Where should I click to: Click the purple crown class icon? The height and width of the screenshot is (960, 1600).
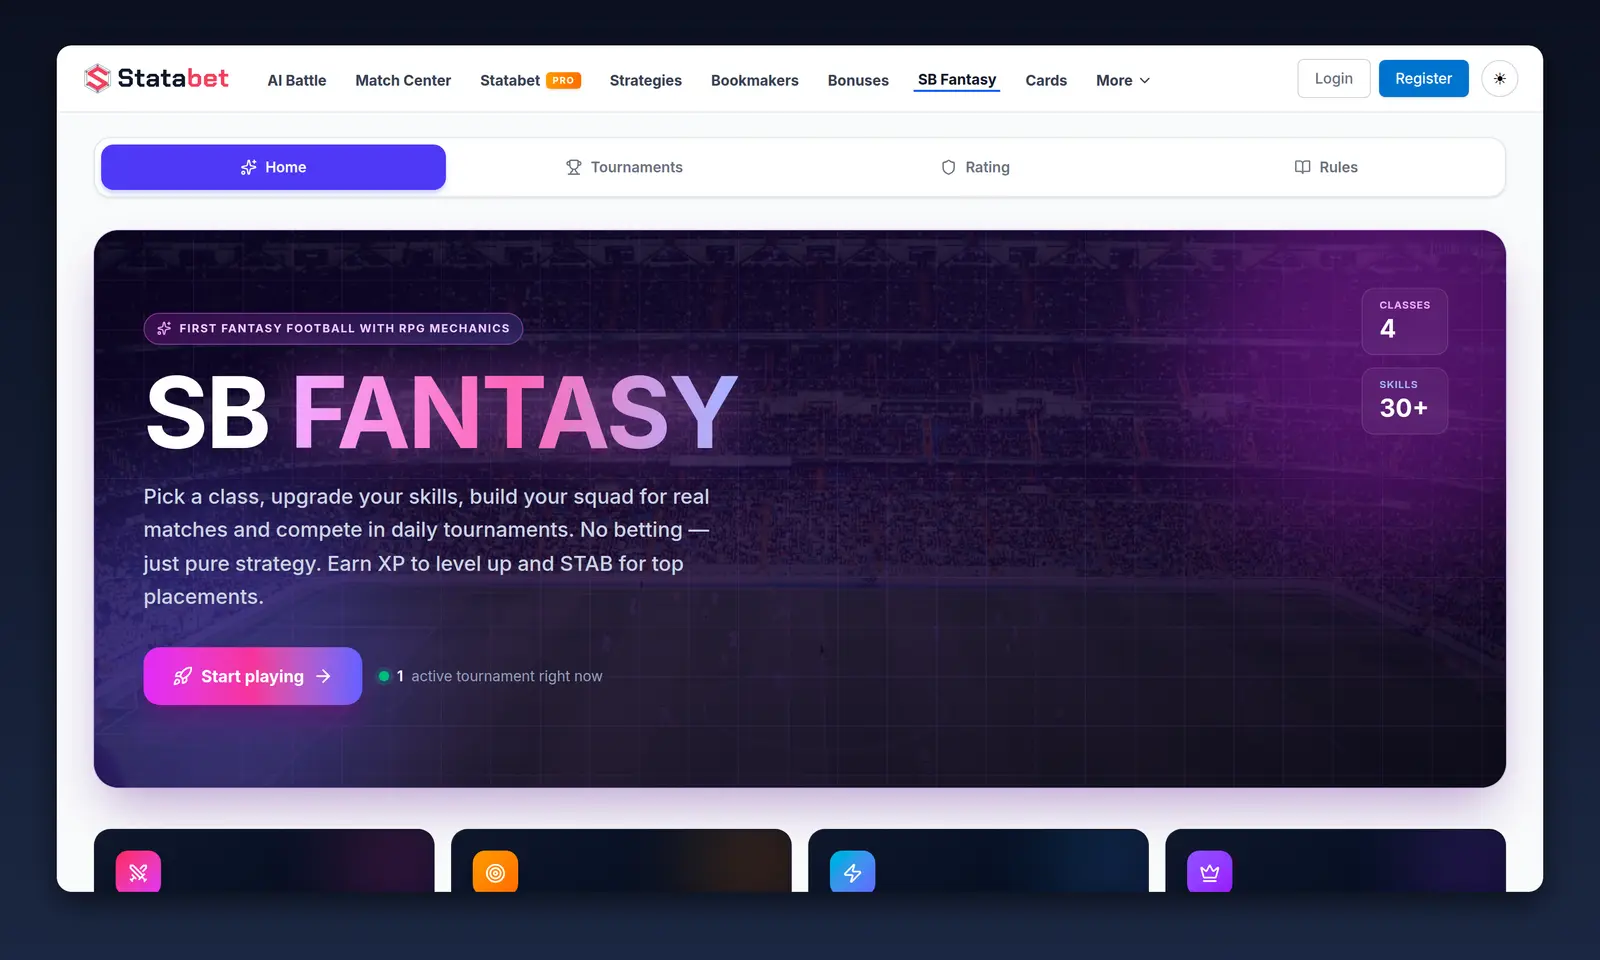coord(1209,873)
